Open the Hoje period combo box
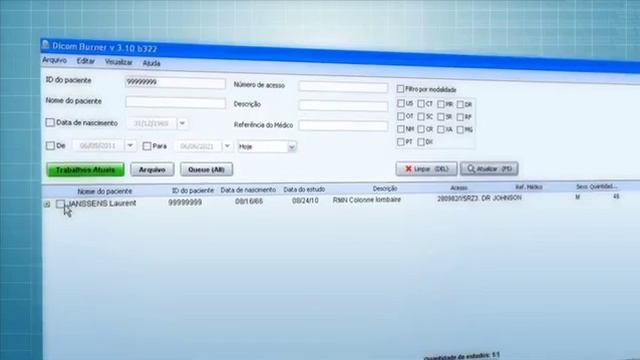 267,147
